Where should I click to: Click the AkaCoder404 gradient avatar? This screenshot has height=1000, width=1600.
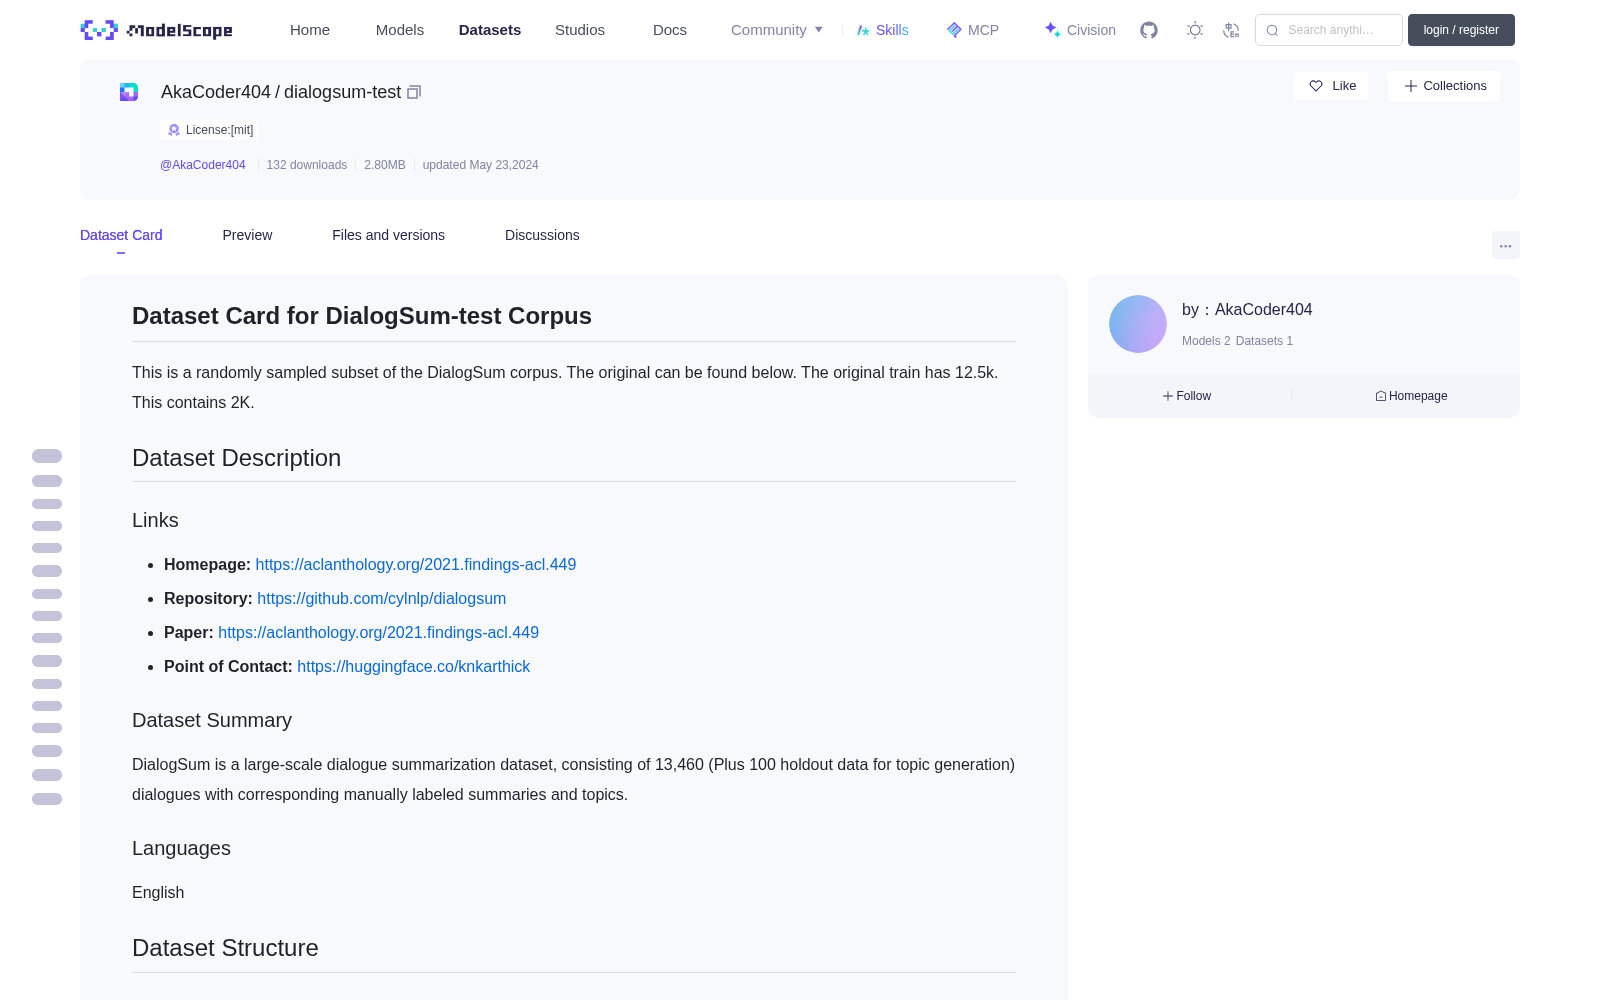coord(1138,324)
